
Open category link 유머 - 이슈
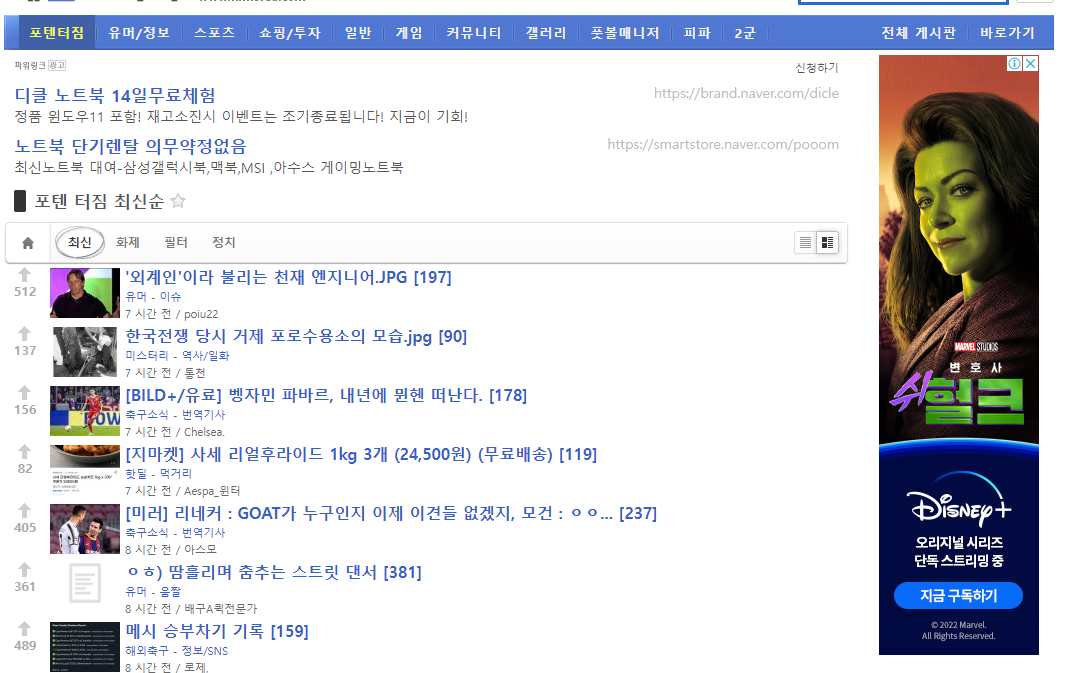pos(153,296)
